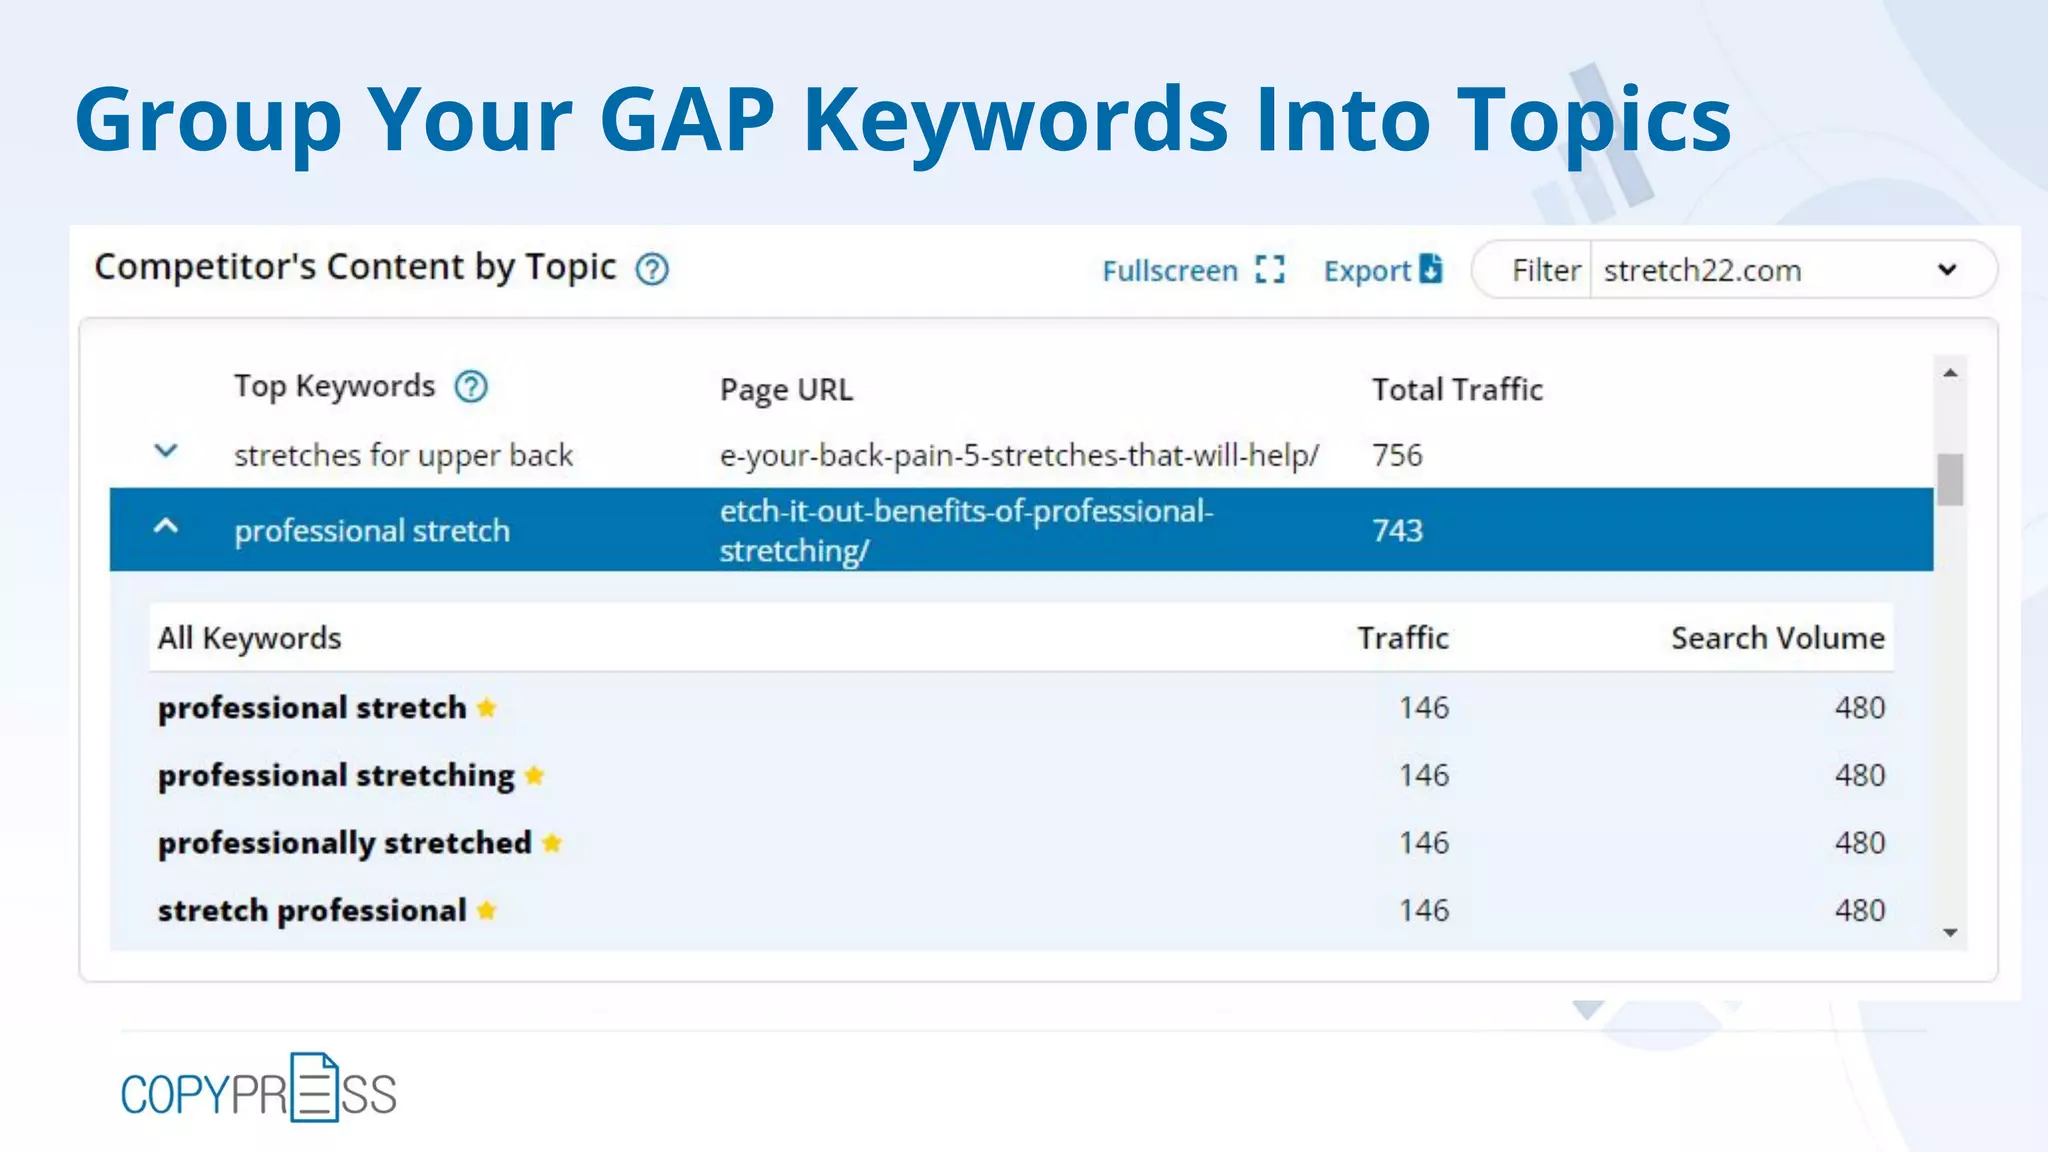This screenshot has width=2048, height=1152.
Task: Click the 'Traffic' column header
Action: click(1403, 638)
